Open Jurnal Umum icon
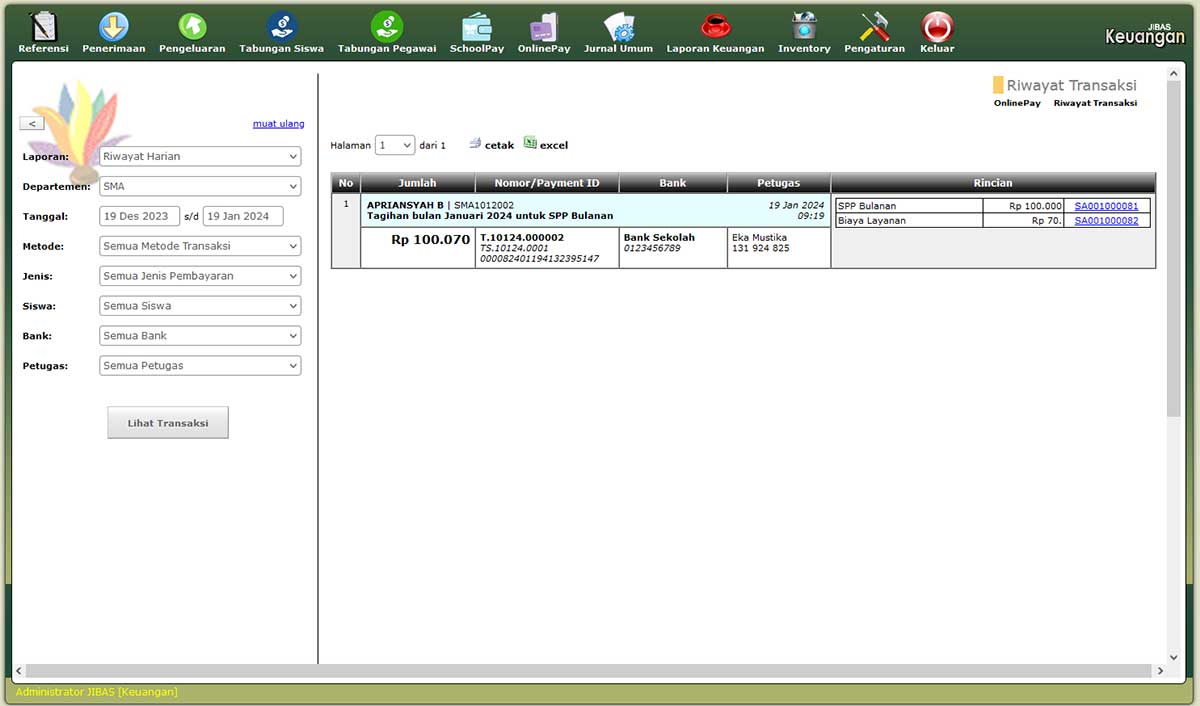1200x706 pixels. 618,27
